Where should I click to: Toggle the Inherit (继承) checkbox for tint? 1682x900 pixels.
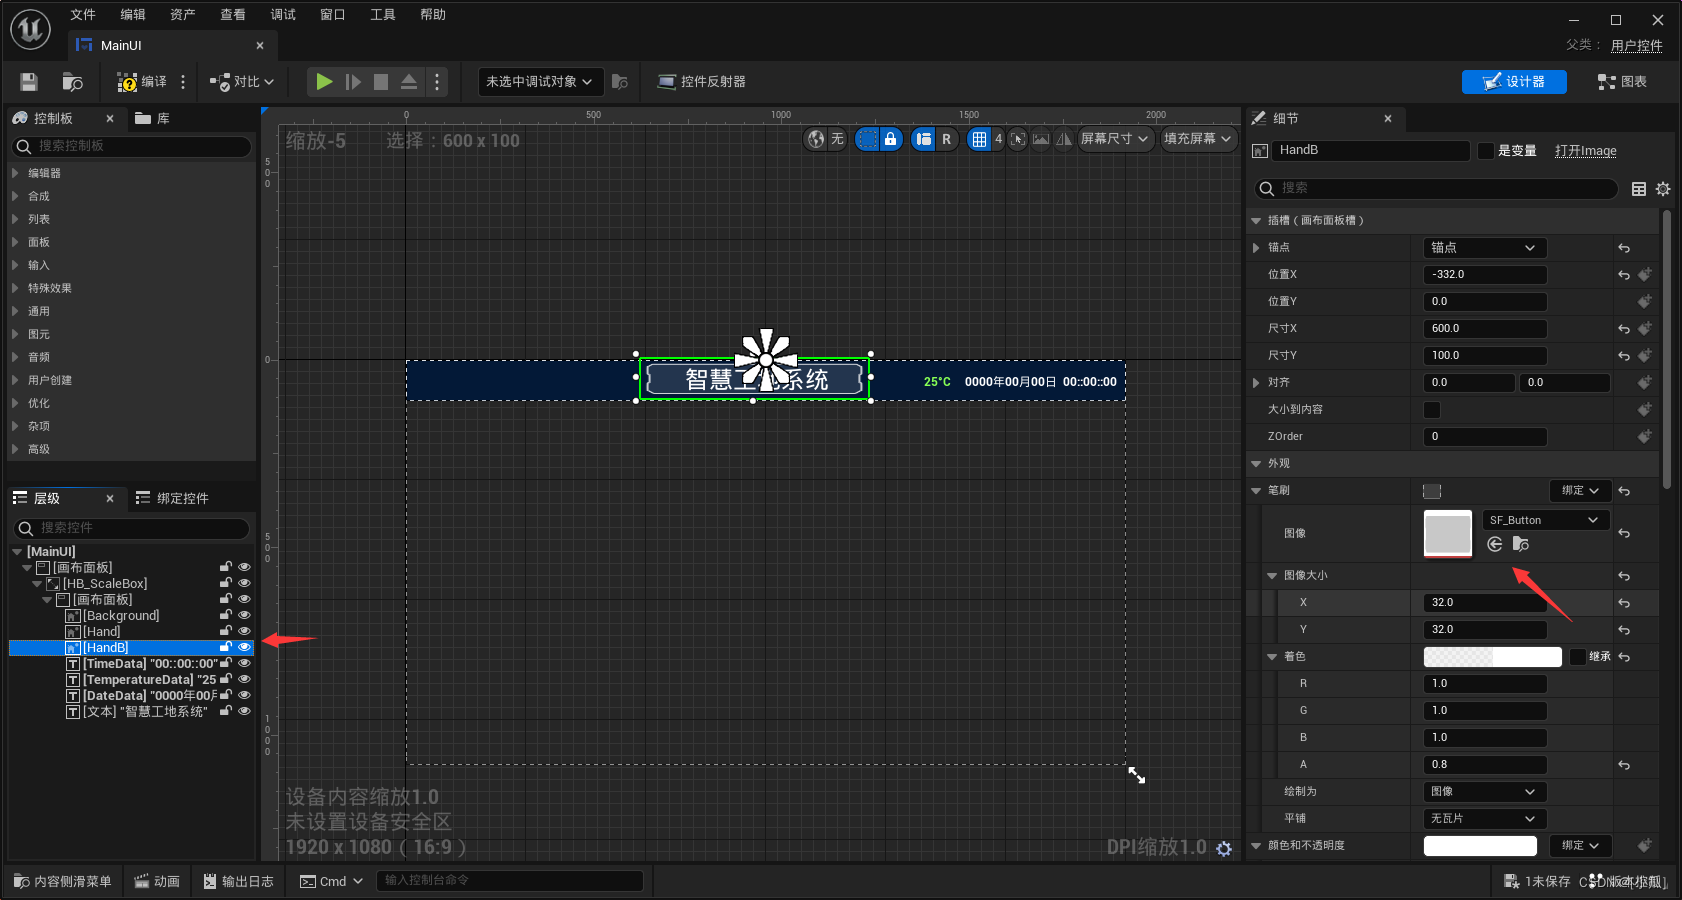(x=1577, y=657)
